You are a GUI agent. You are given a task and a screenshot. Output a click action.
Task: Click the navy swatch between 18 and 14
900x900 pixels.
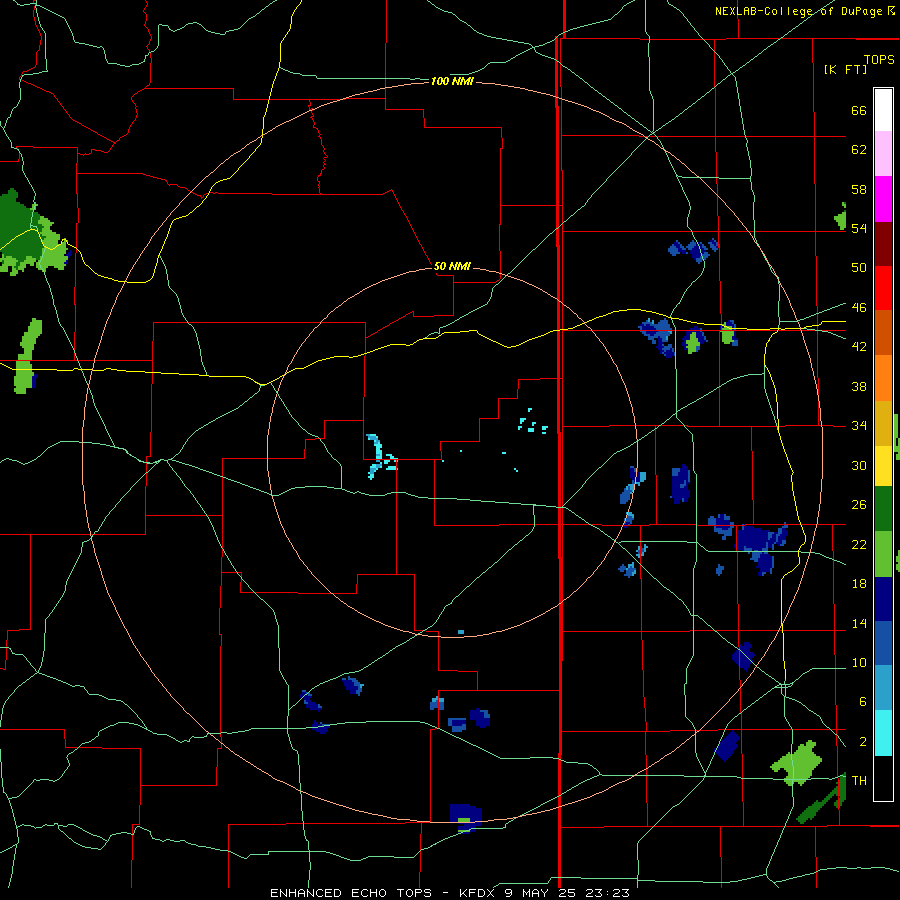883,599
